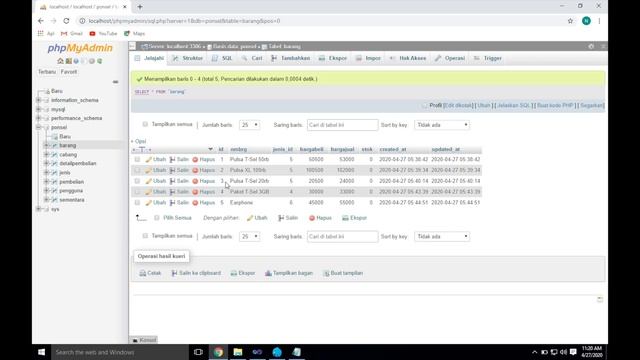Expand the sys database node
640x360 pixels.
38,209
